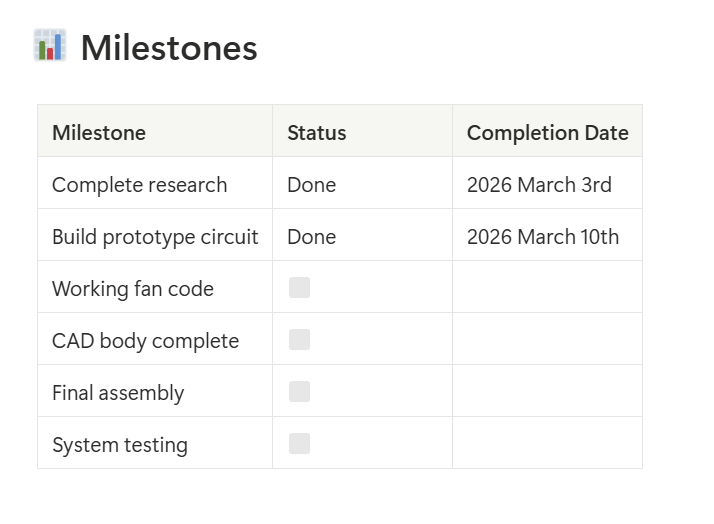Select the CAD body complete cell
The width and height of the screenshot is (714, 524).
click(145, 341)
